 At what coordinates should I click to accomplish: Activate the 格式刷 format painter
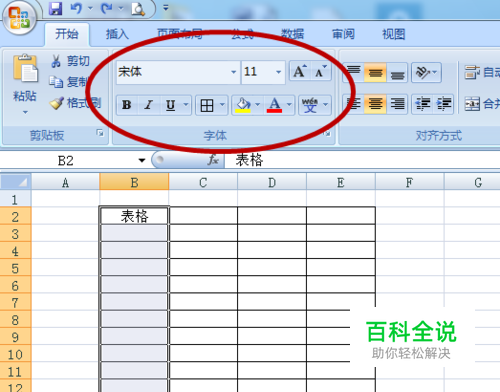coord(75,103)
